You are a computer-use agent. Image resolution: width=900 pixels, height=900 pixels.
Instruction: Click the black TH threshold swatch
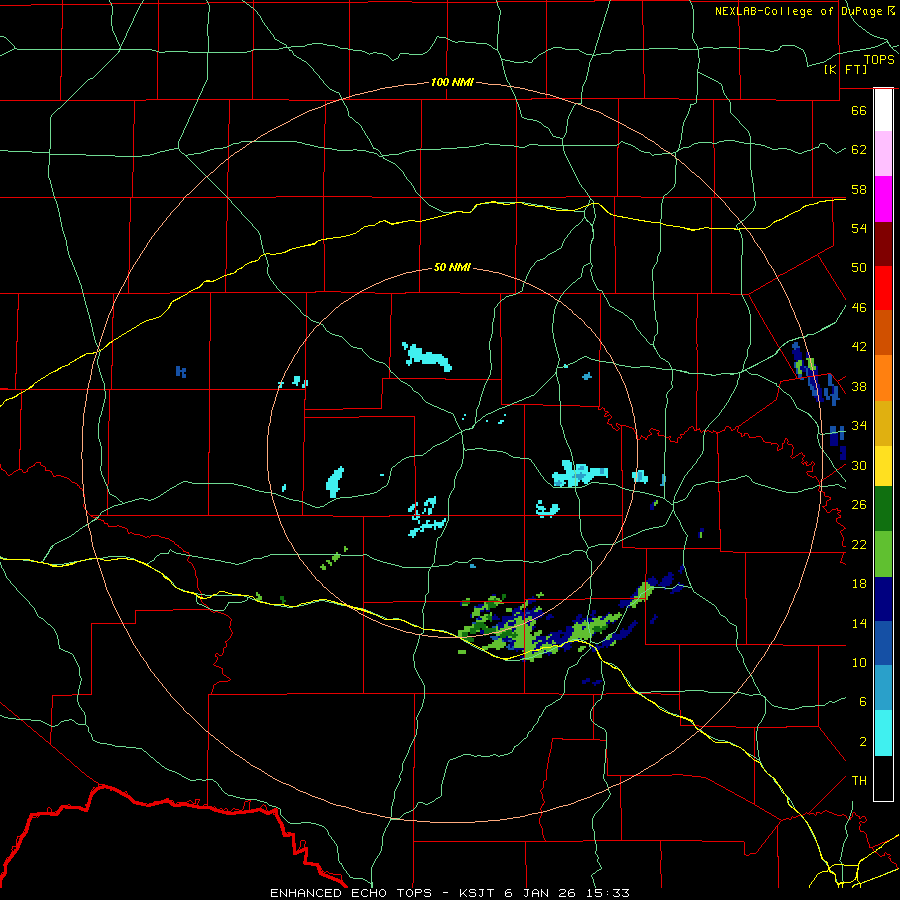(x=883, y=778)
